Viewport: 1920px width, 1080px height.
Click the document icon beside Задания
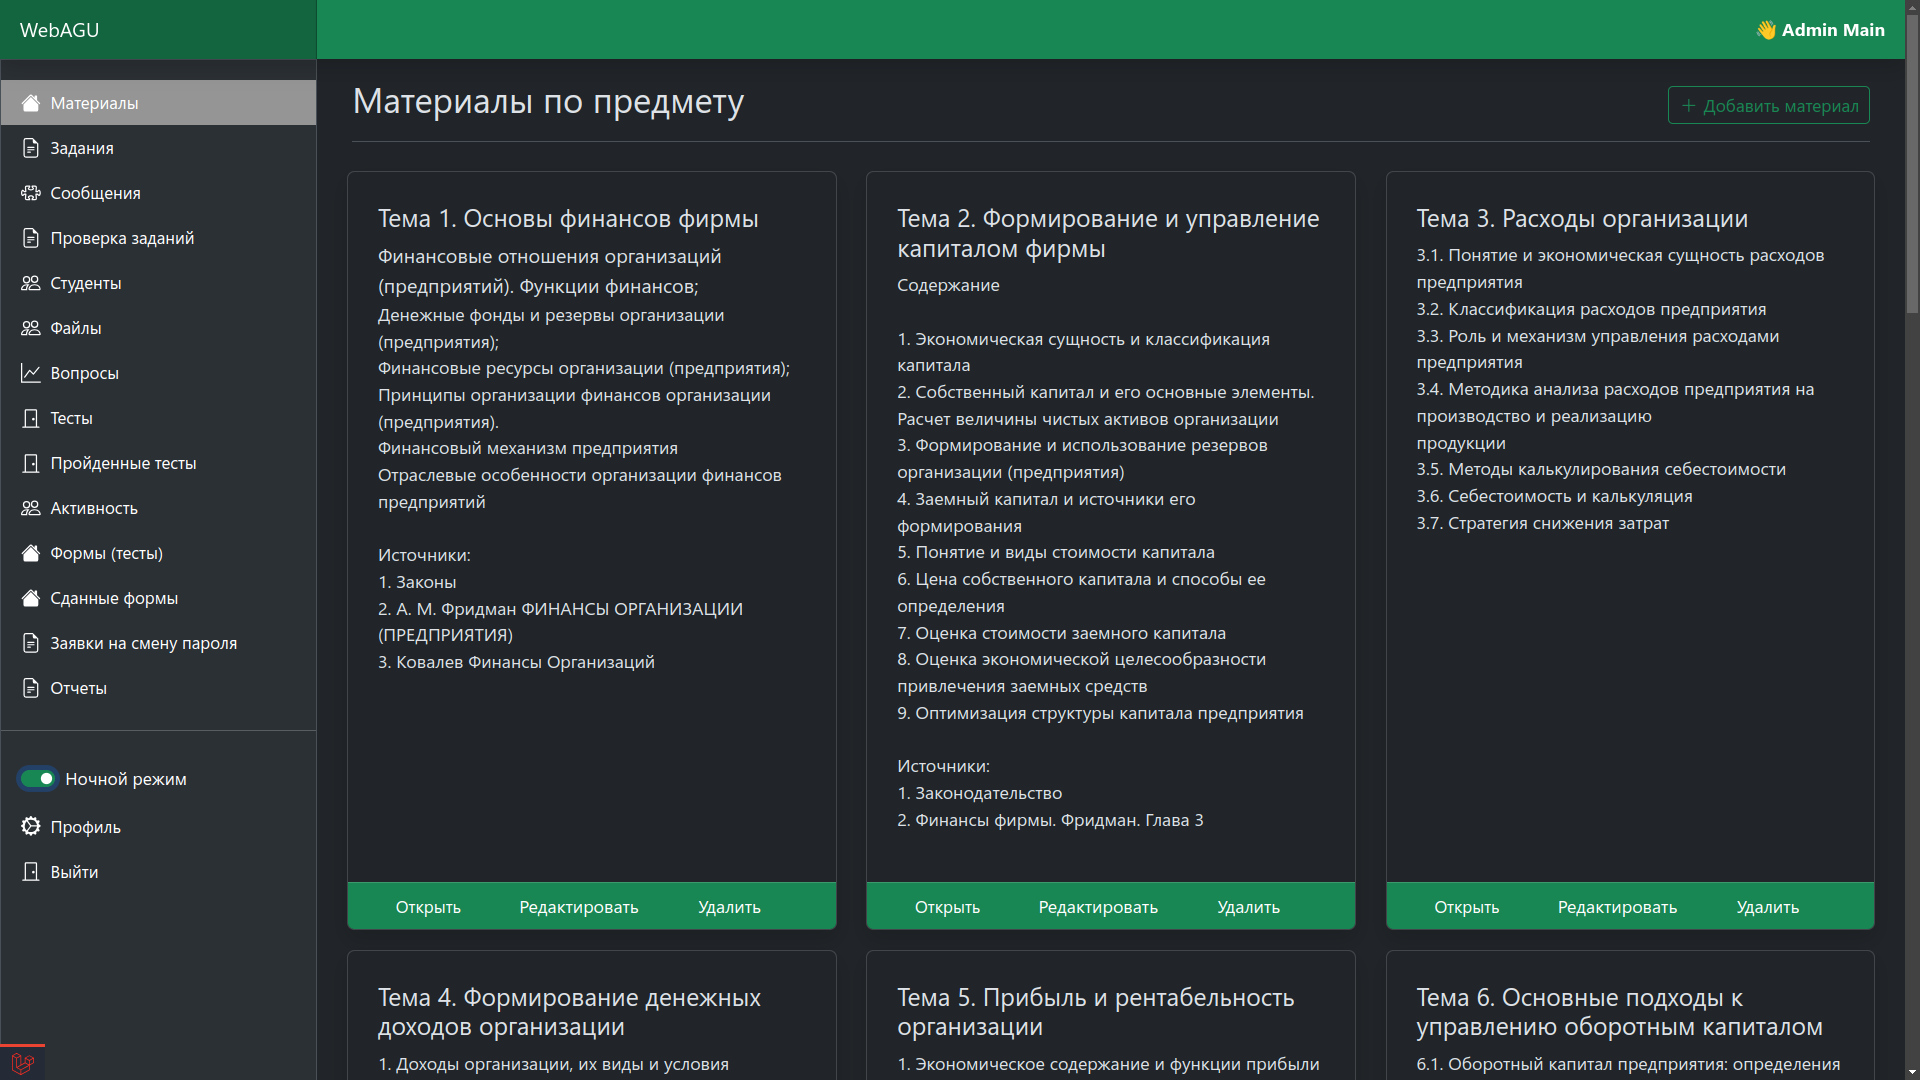point(31,148)
